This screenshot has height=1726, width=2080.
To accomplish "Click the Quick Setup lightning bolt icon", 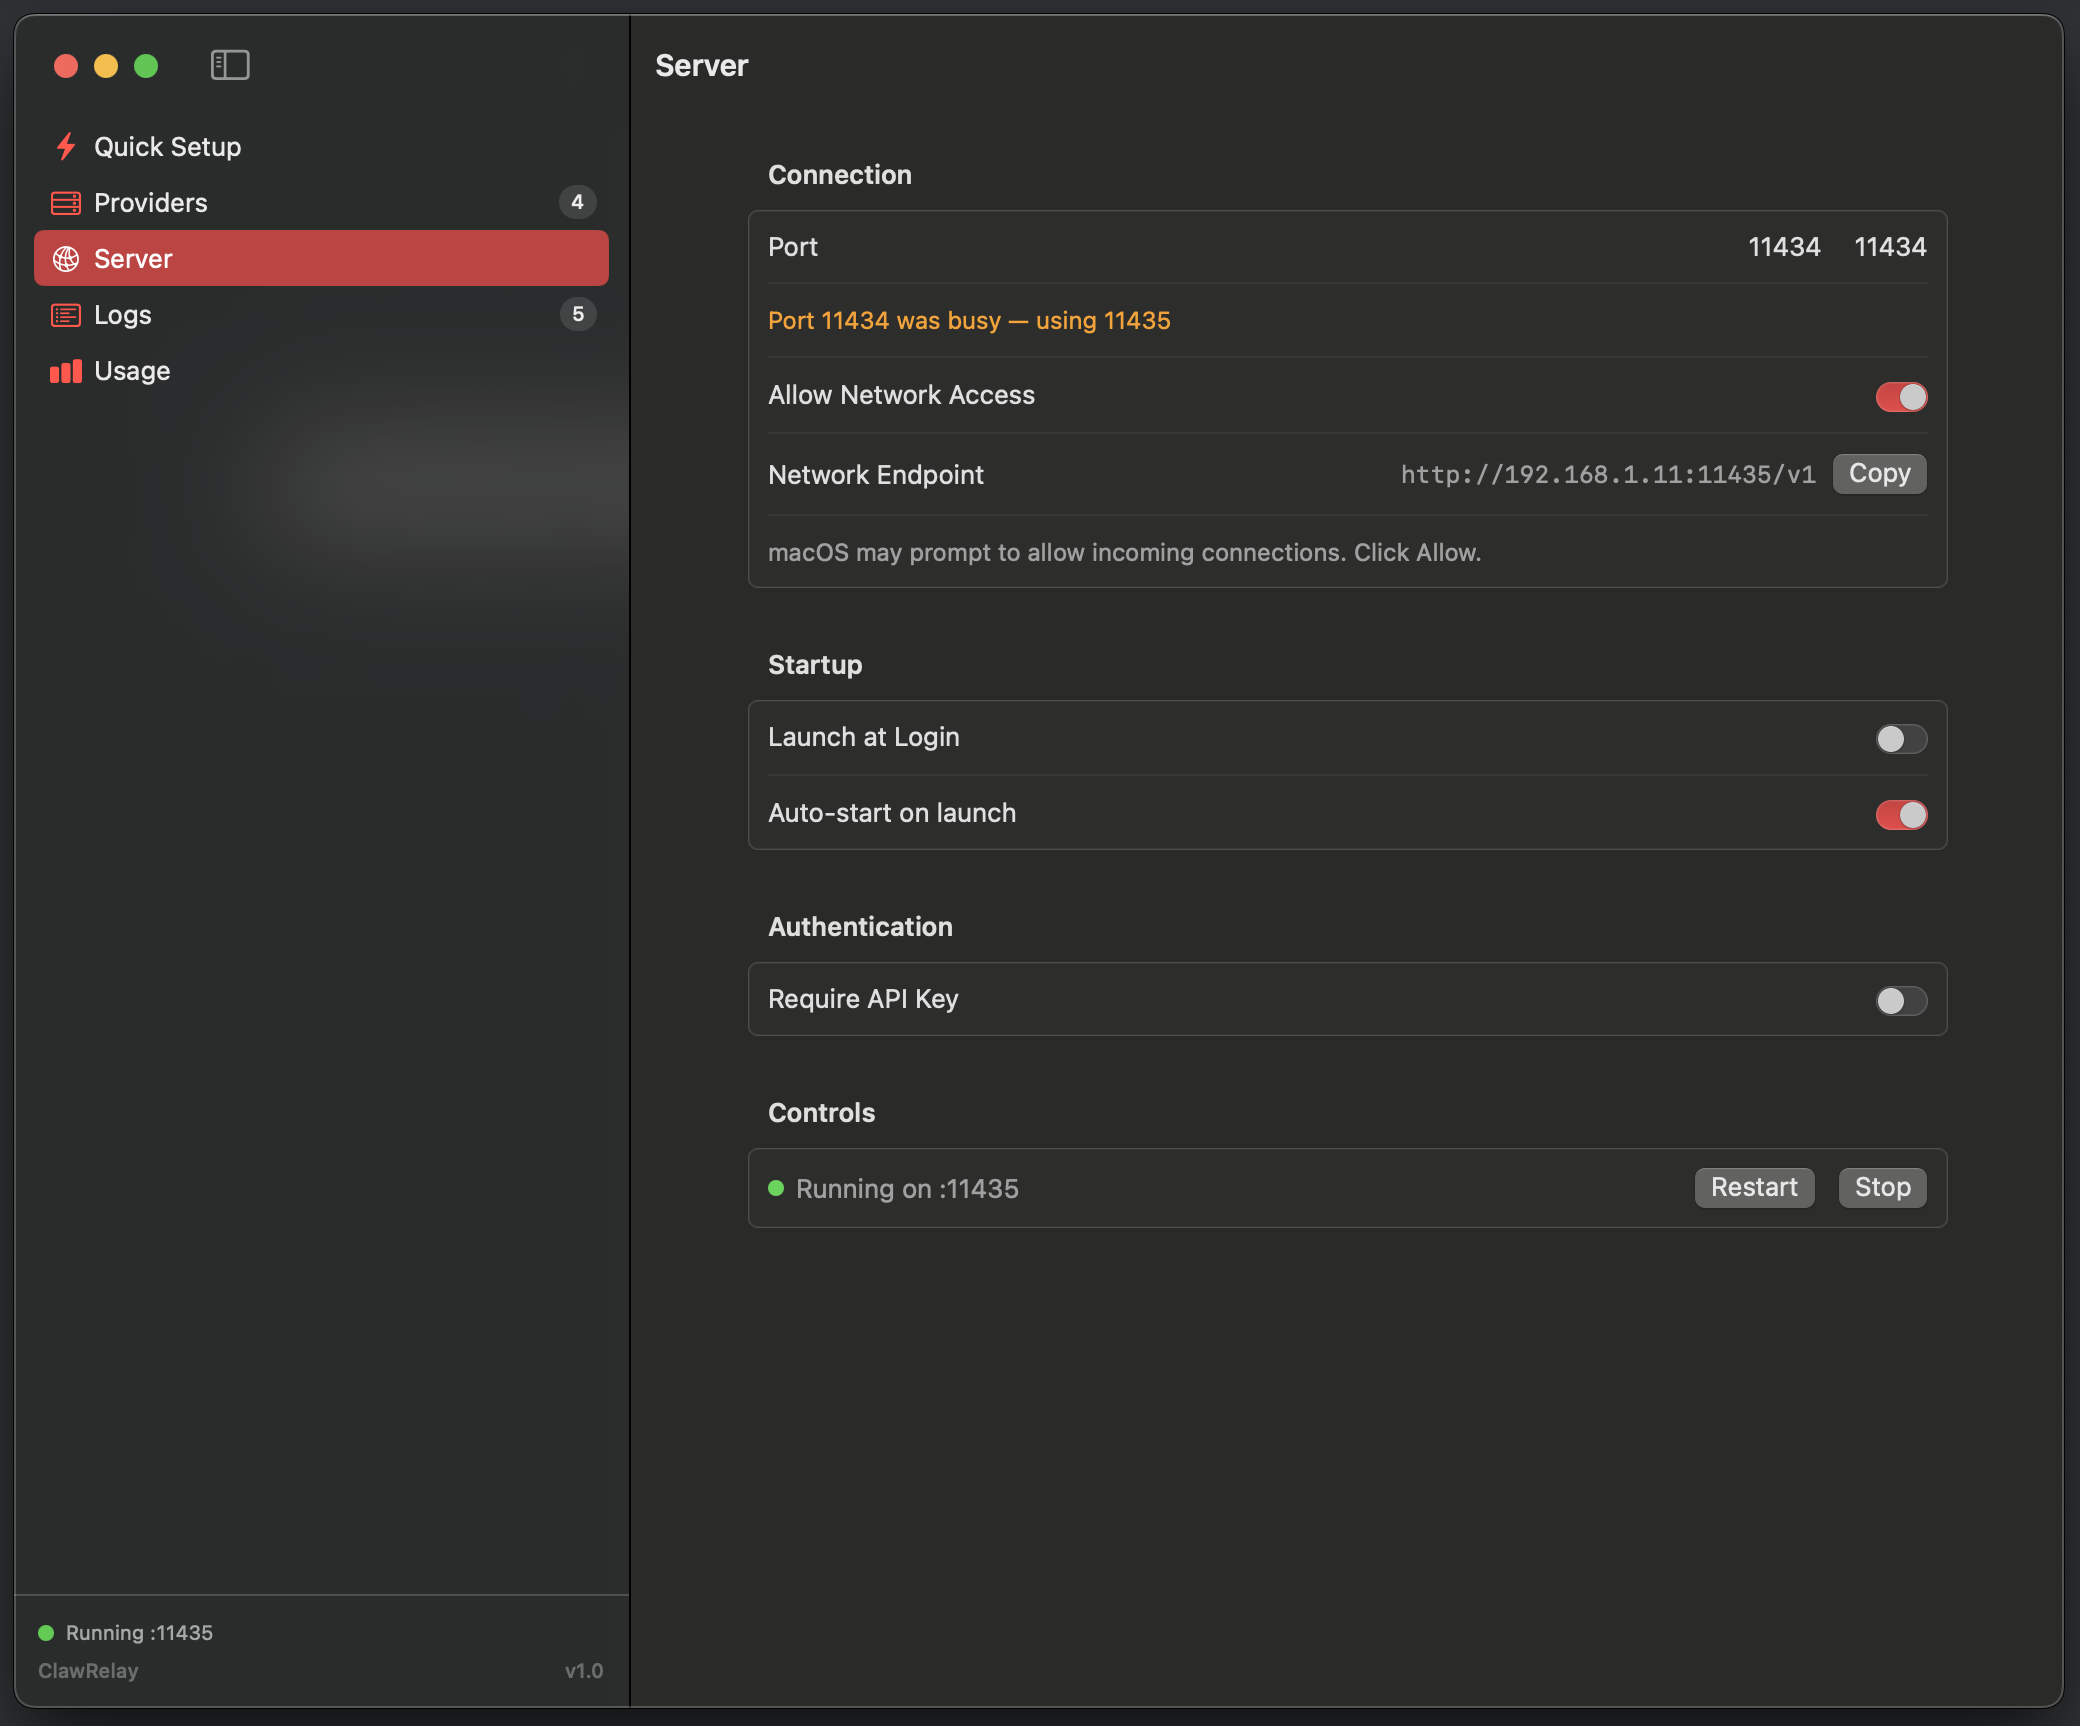I will pyautogui.click(x=66, y=146).
